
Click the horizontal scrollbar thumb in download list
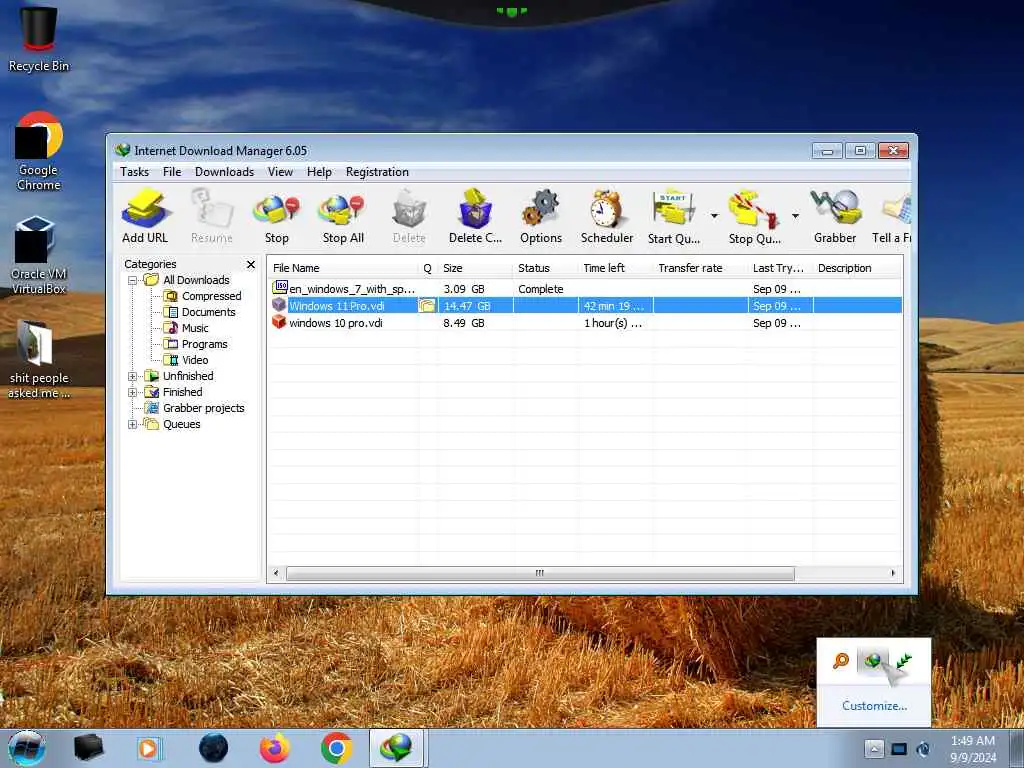[540, 573]
